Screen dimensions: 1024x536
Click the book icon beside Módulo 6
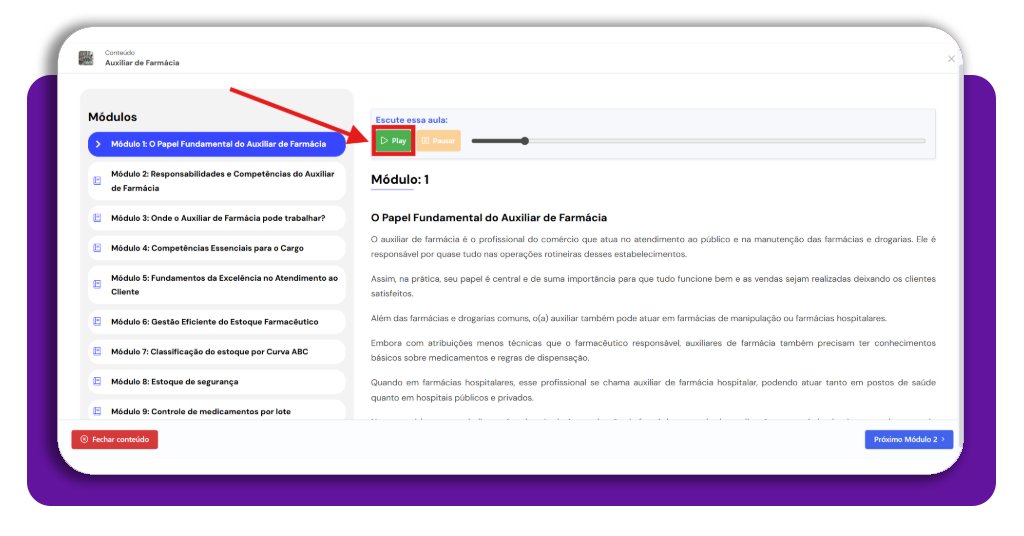97,321
